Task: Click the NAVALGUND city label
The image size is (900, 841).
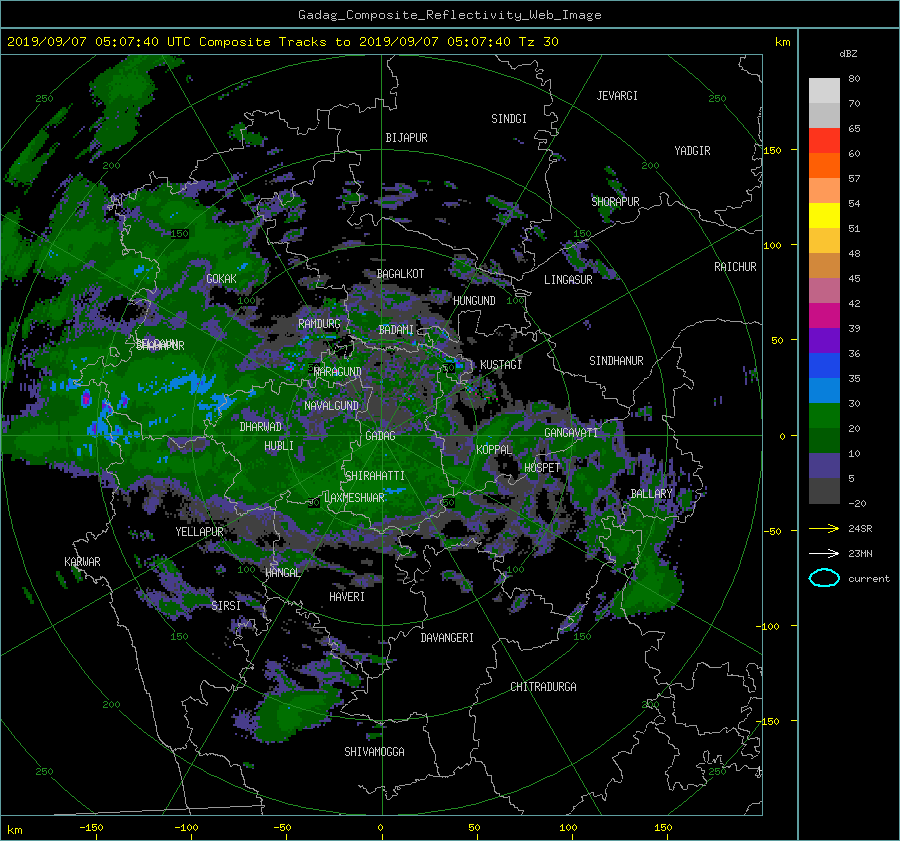Action: [x=331, y=406]
